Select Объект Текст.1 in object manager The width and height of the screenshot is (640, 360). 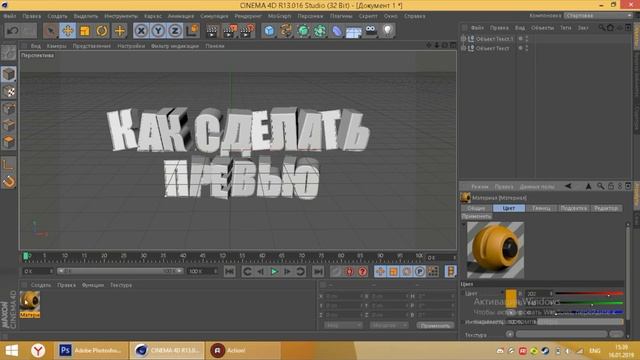(x=494, y=39)
